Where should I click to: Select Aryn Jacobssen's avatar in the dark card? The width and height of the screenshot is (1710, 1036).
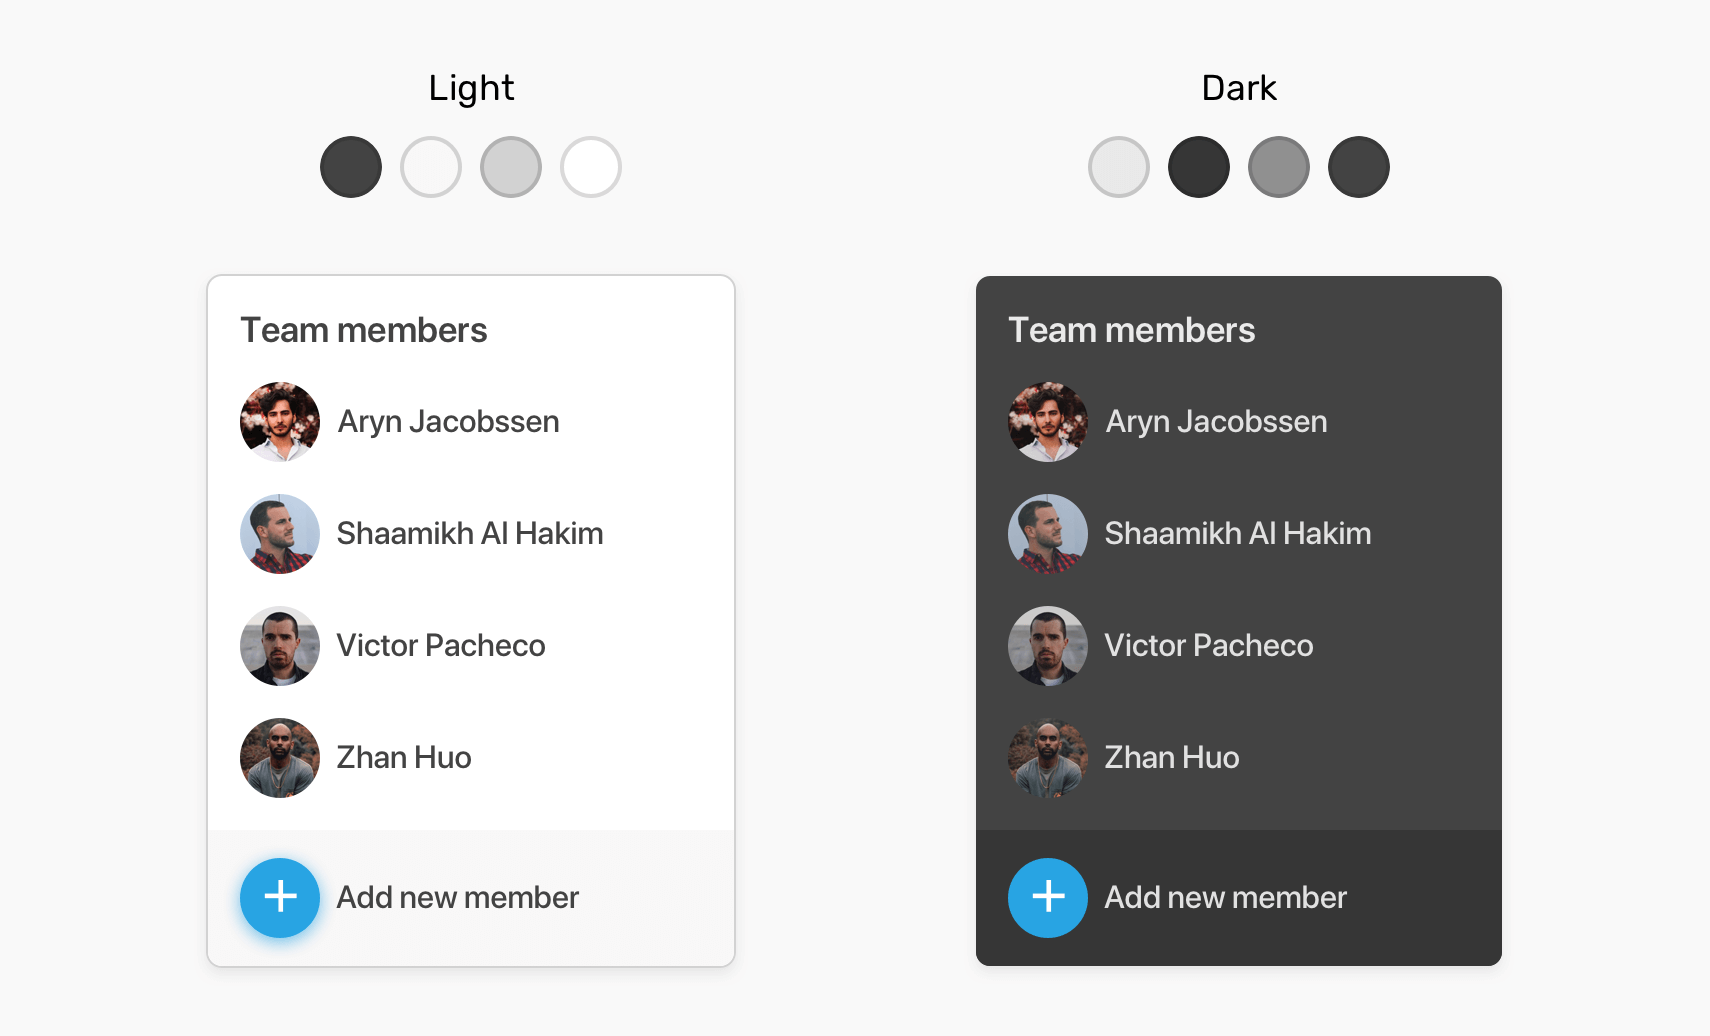[x=1048, y=421]
